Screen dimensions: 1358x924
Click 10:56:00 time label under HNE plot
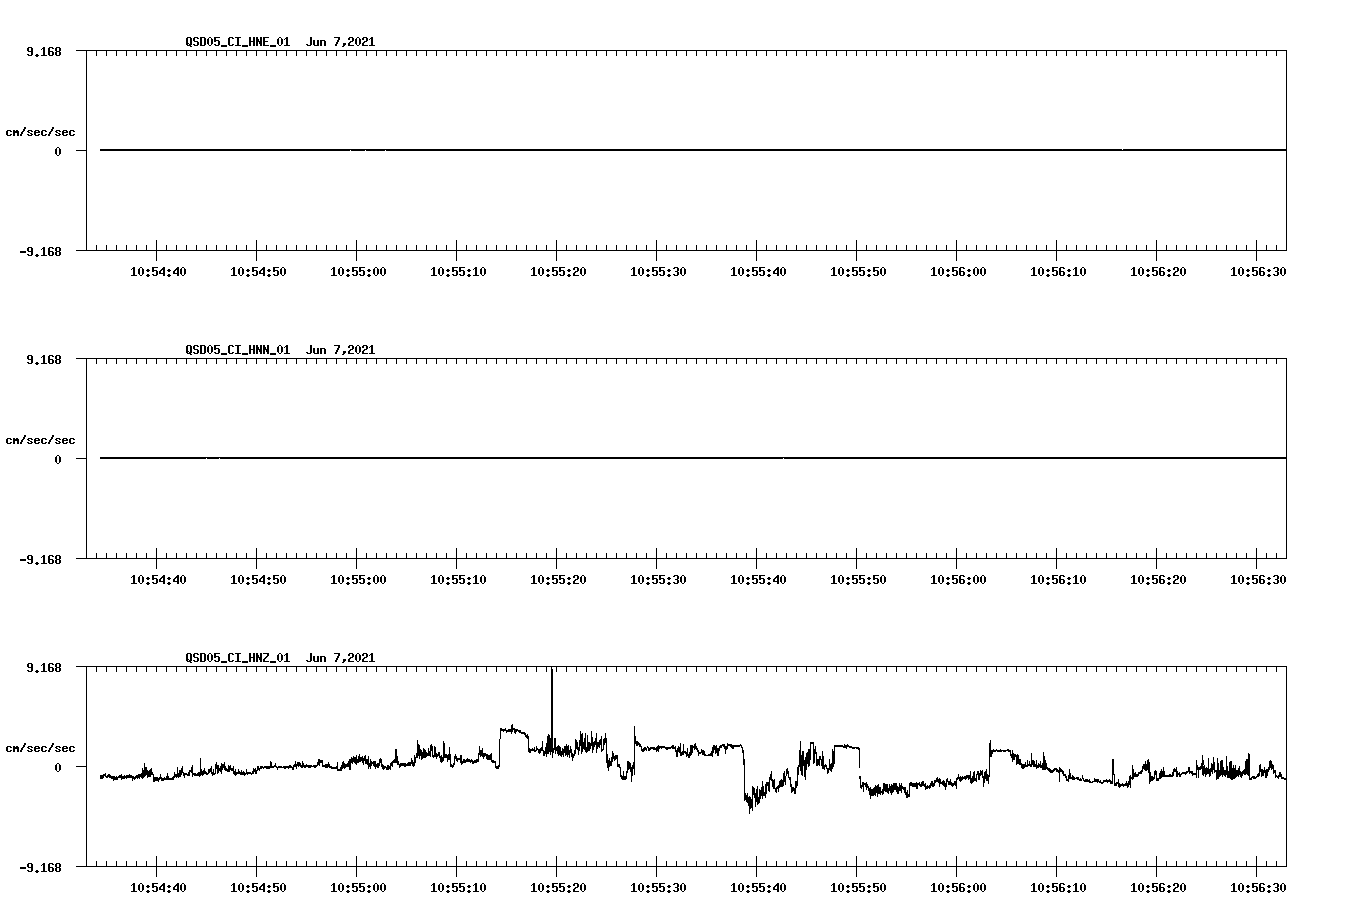[958, 272]
